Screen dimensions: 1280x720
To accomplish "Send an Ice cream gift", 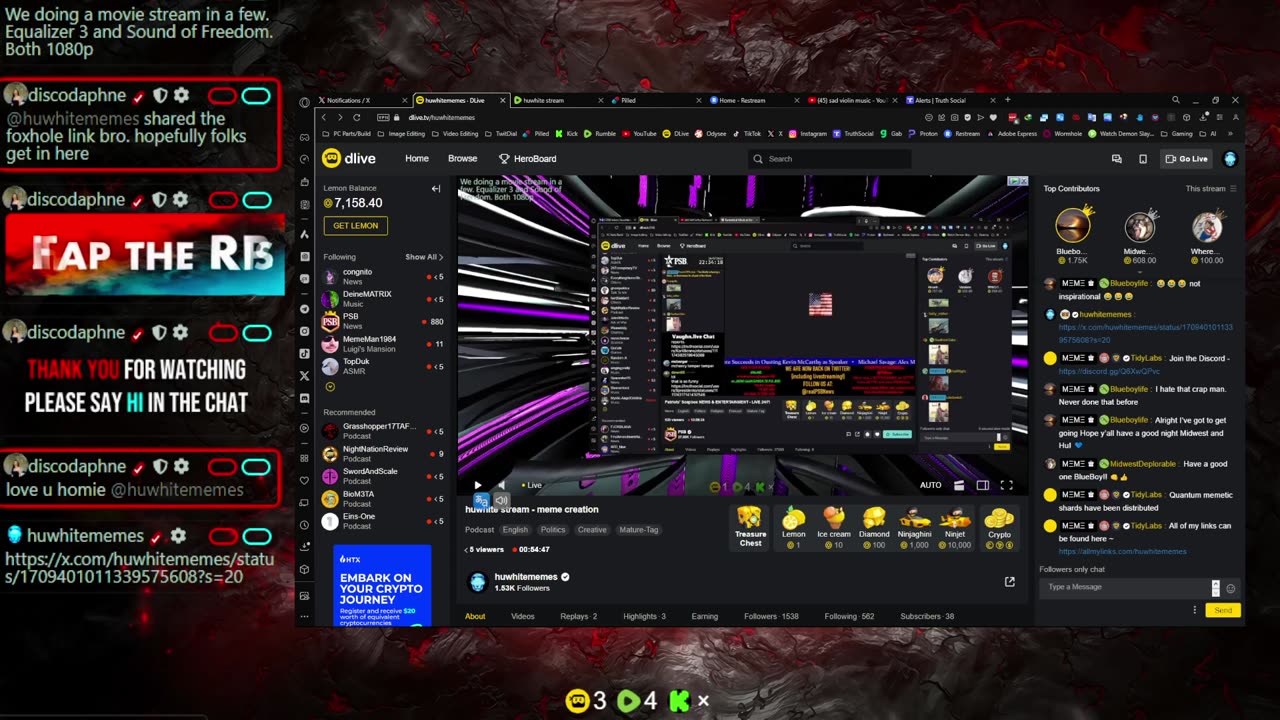I will [x=834, y=527].
